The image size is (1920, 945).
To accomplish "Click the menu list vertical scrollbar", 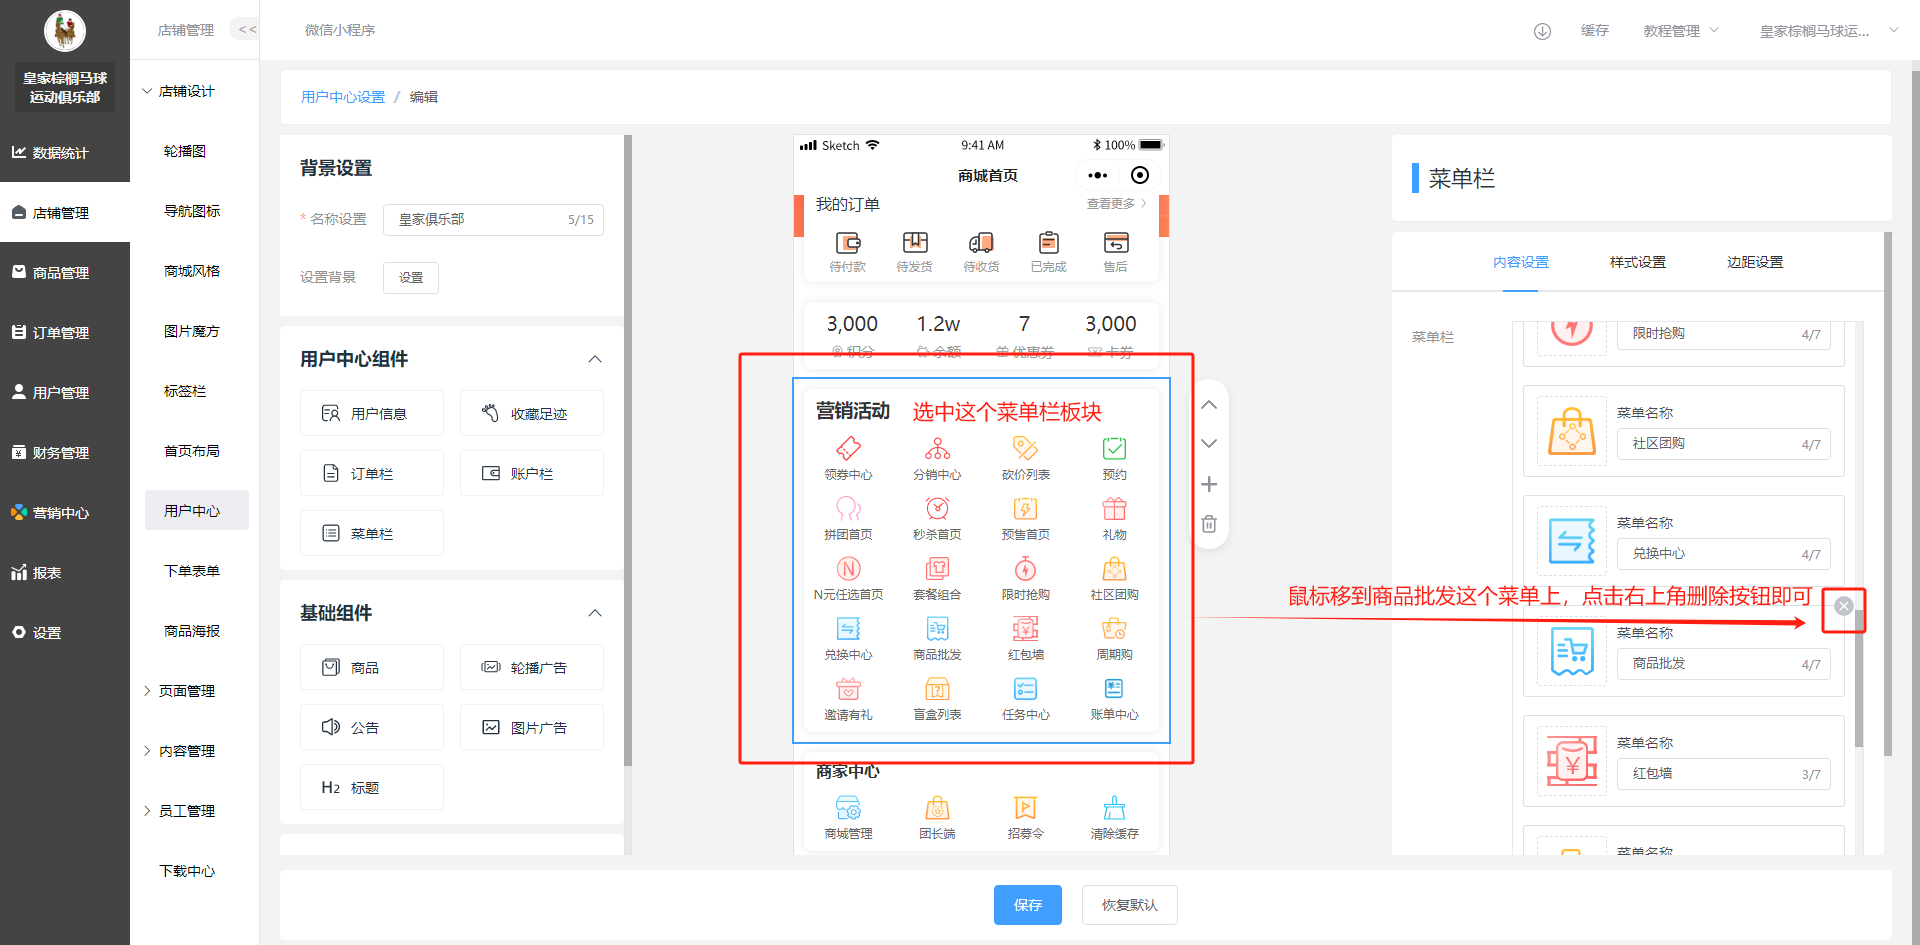I will [x=1858, y=680].
